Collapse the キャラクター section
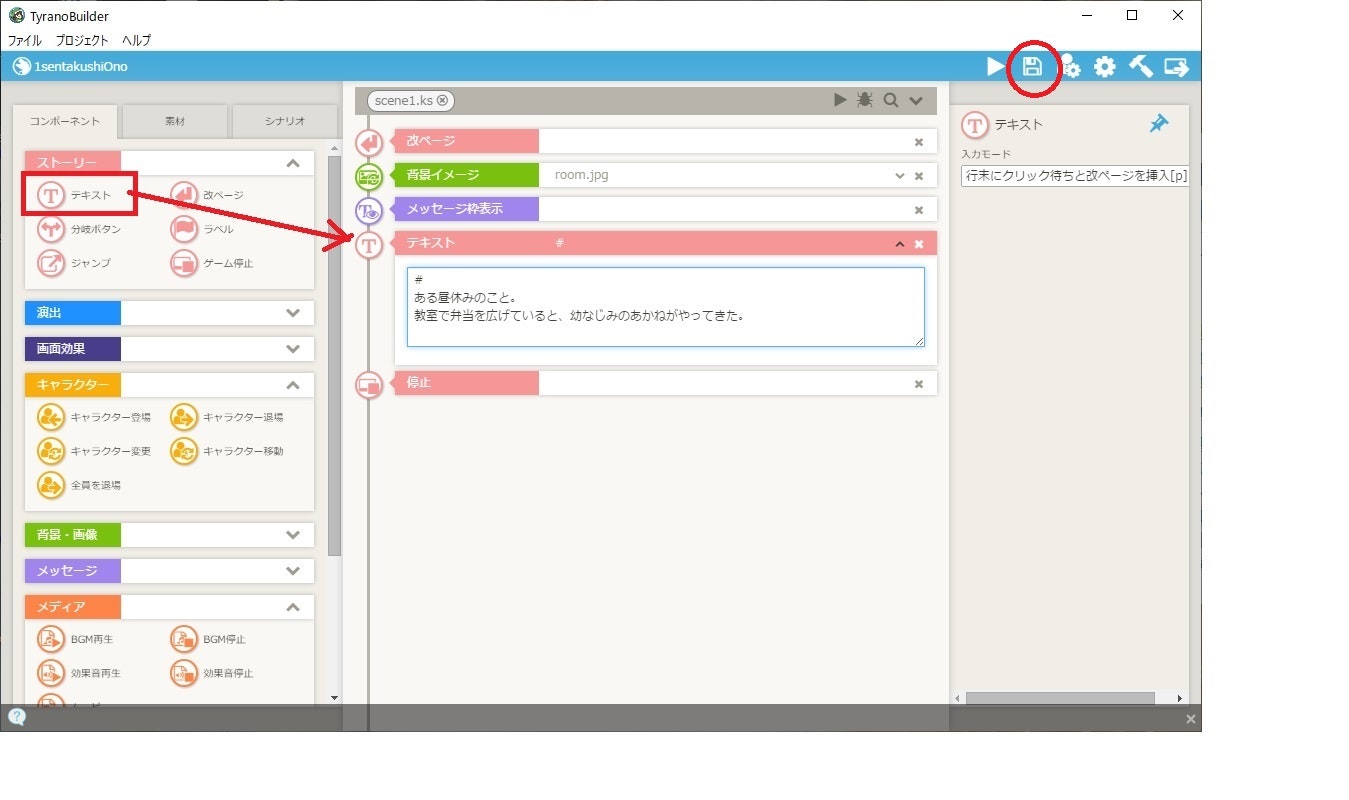This screenshot has height=800, width=1349. (292, 385)
